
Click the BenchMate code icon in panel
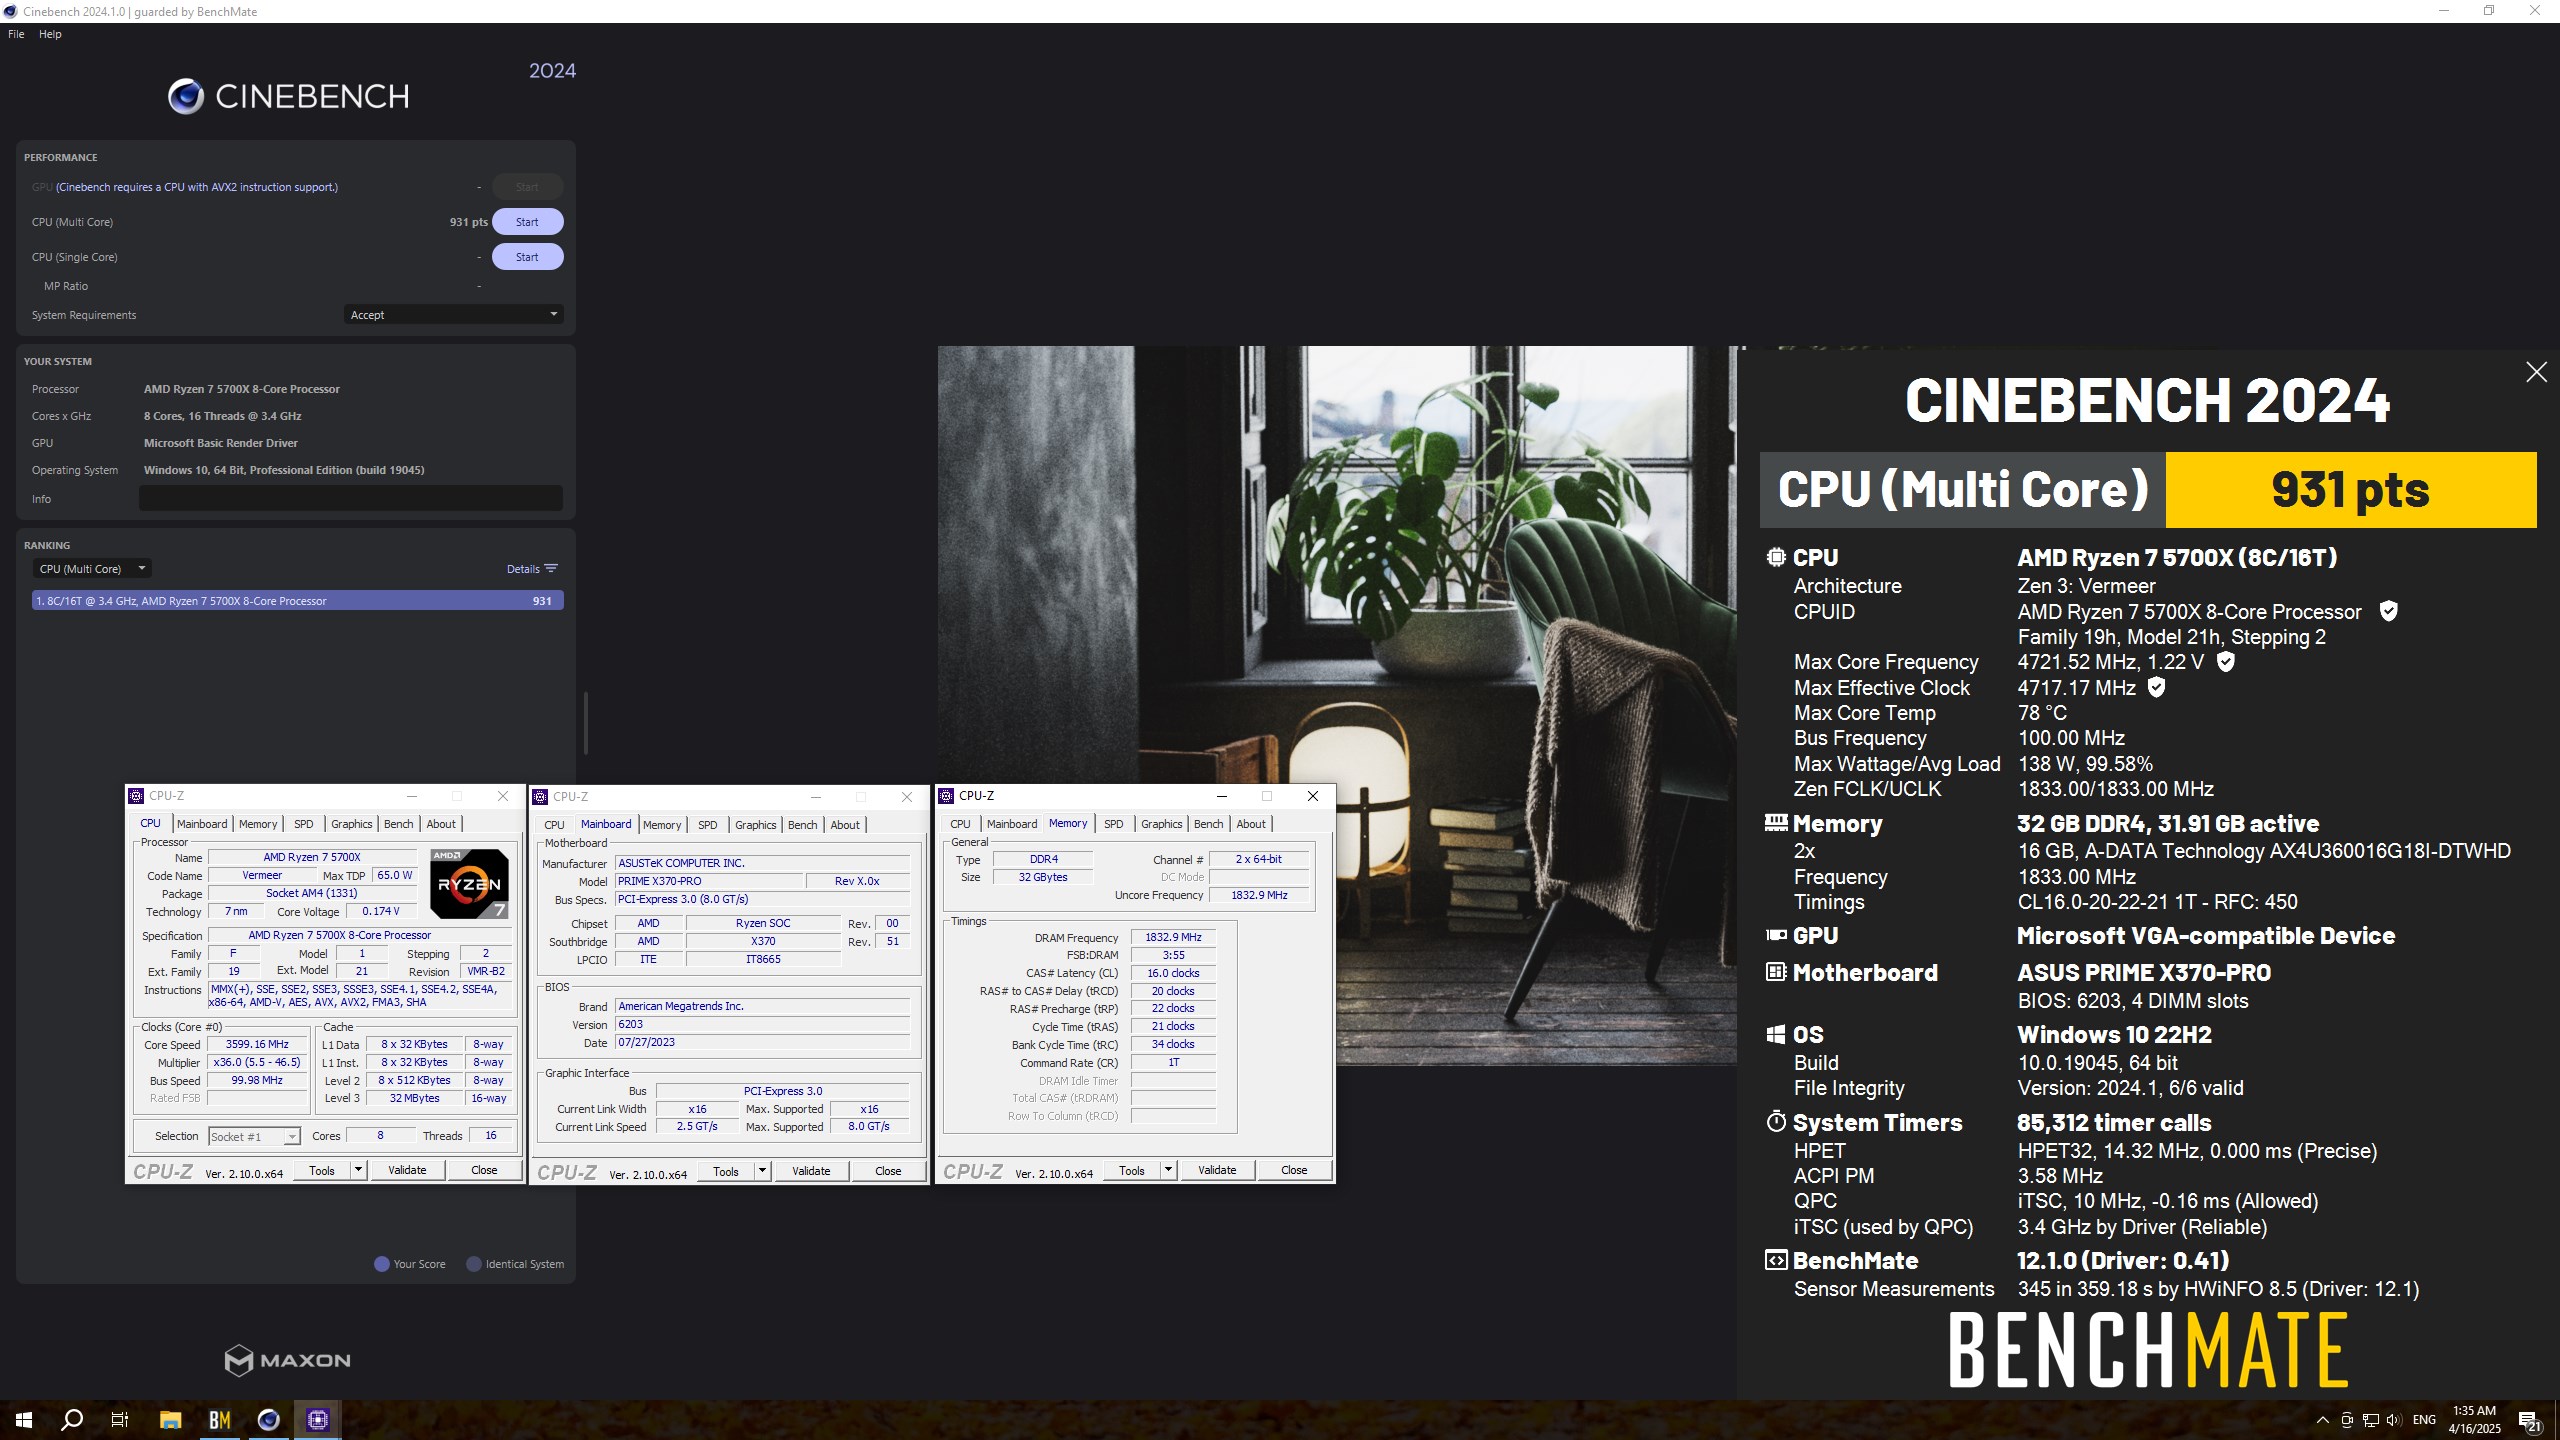[1776, 1260]
